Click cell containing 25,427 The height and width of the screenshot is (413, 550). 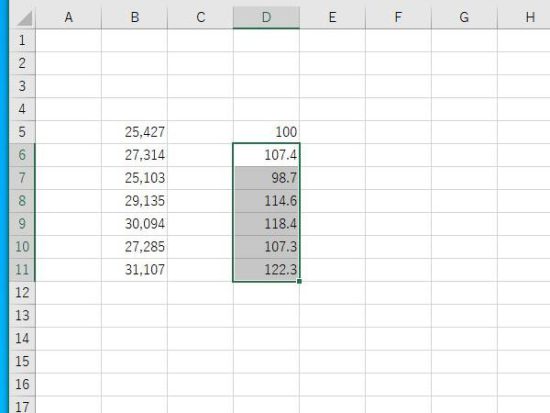point(134,132)
